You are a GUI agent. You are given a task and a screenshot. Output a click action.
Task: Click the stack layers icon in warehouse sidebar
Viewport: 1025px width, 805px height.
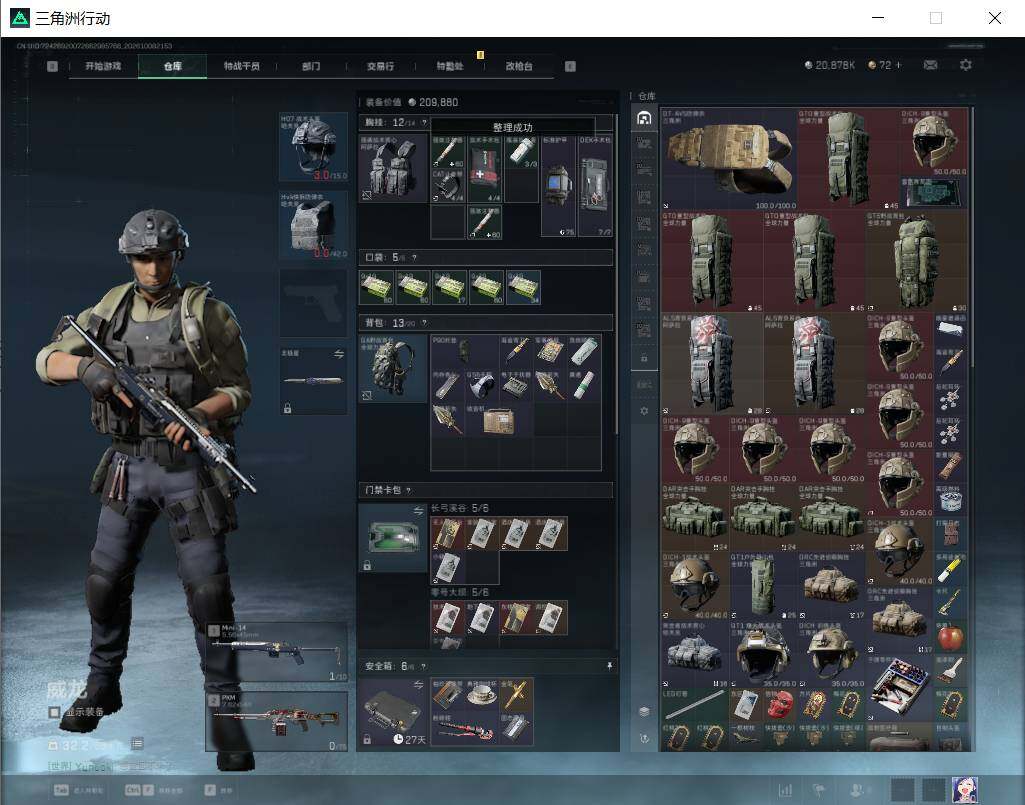tap(644, 711)
